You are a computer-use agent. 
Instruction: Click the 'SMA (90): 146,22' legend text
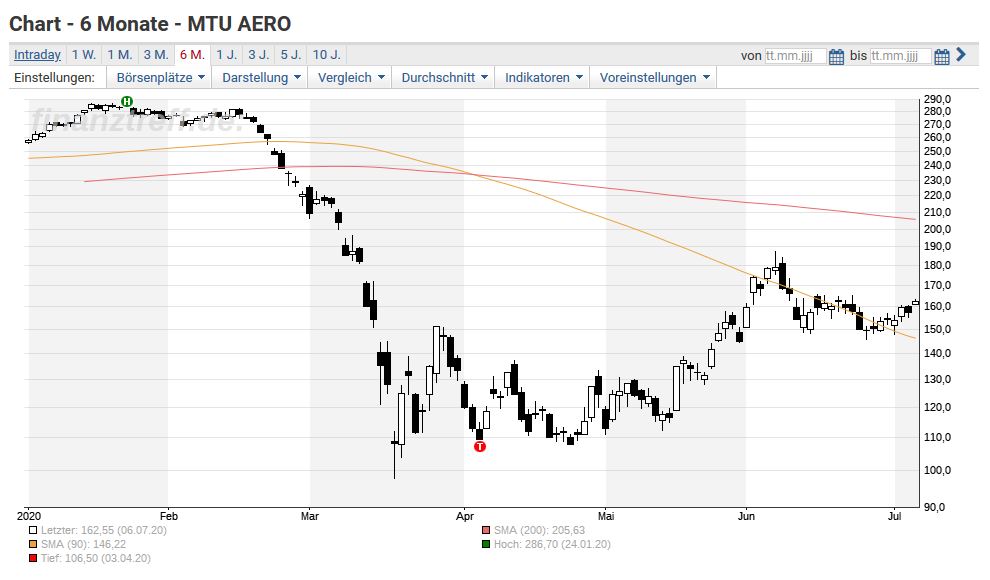pyautogui.click(x=83, y=545)
